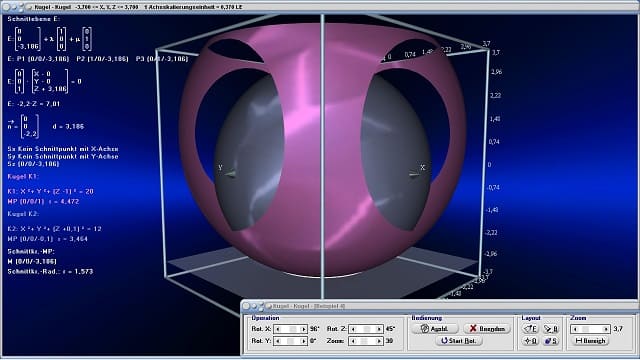Screen dimensions: 640x360
Task: Click the Bereich range button
Action: click(591, 341)
